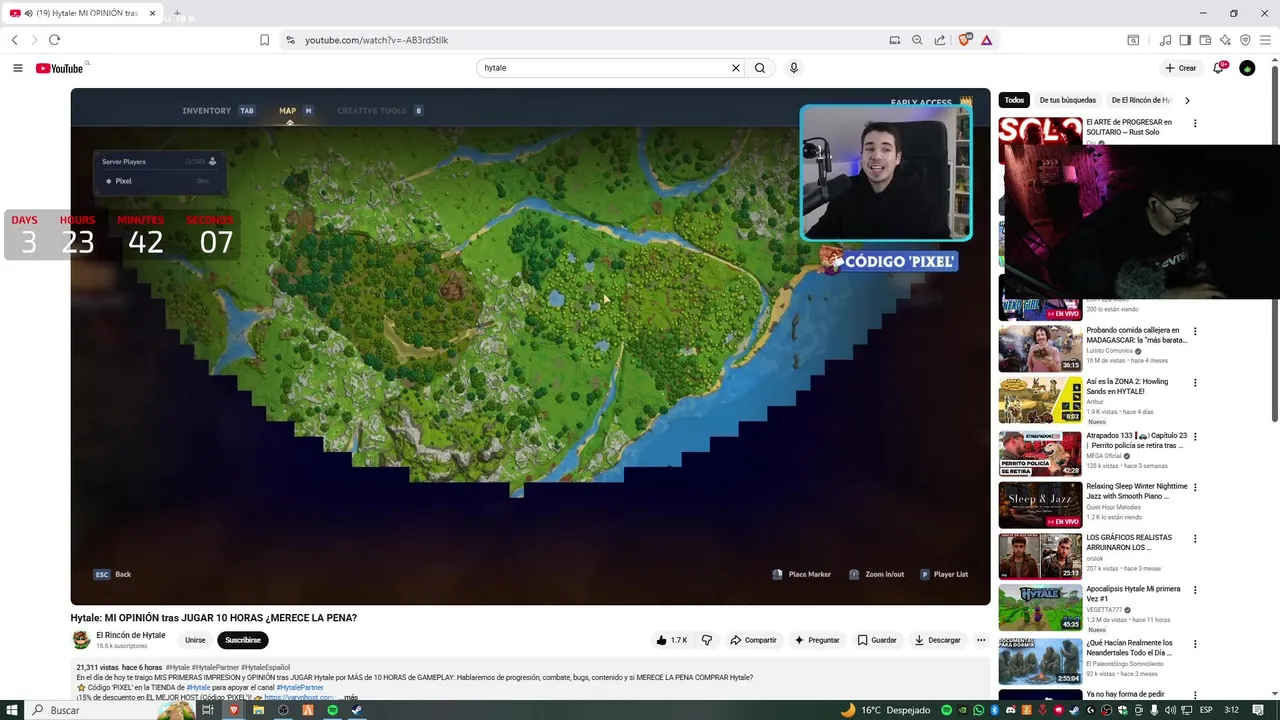
Task: Open the Relaxing Sleep Winter Nightime Jazz thumbnail
Action: click(1040, 505)
